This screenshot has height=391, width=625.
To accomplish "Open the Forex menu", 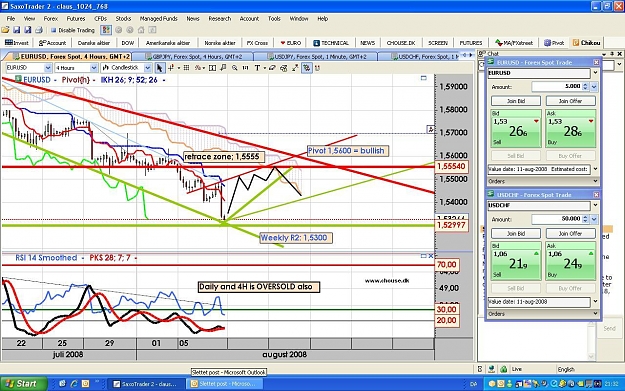I will [51, 19].
